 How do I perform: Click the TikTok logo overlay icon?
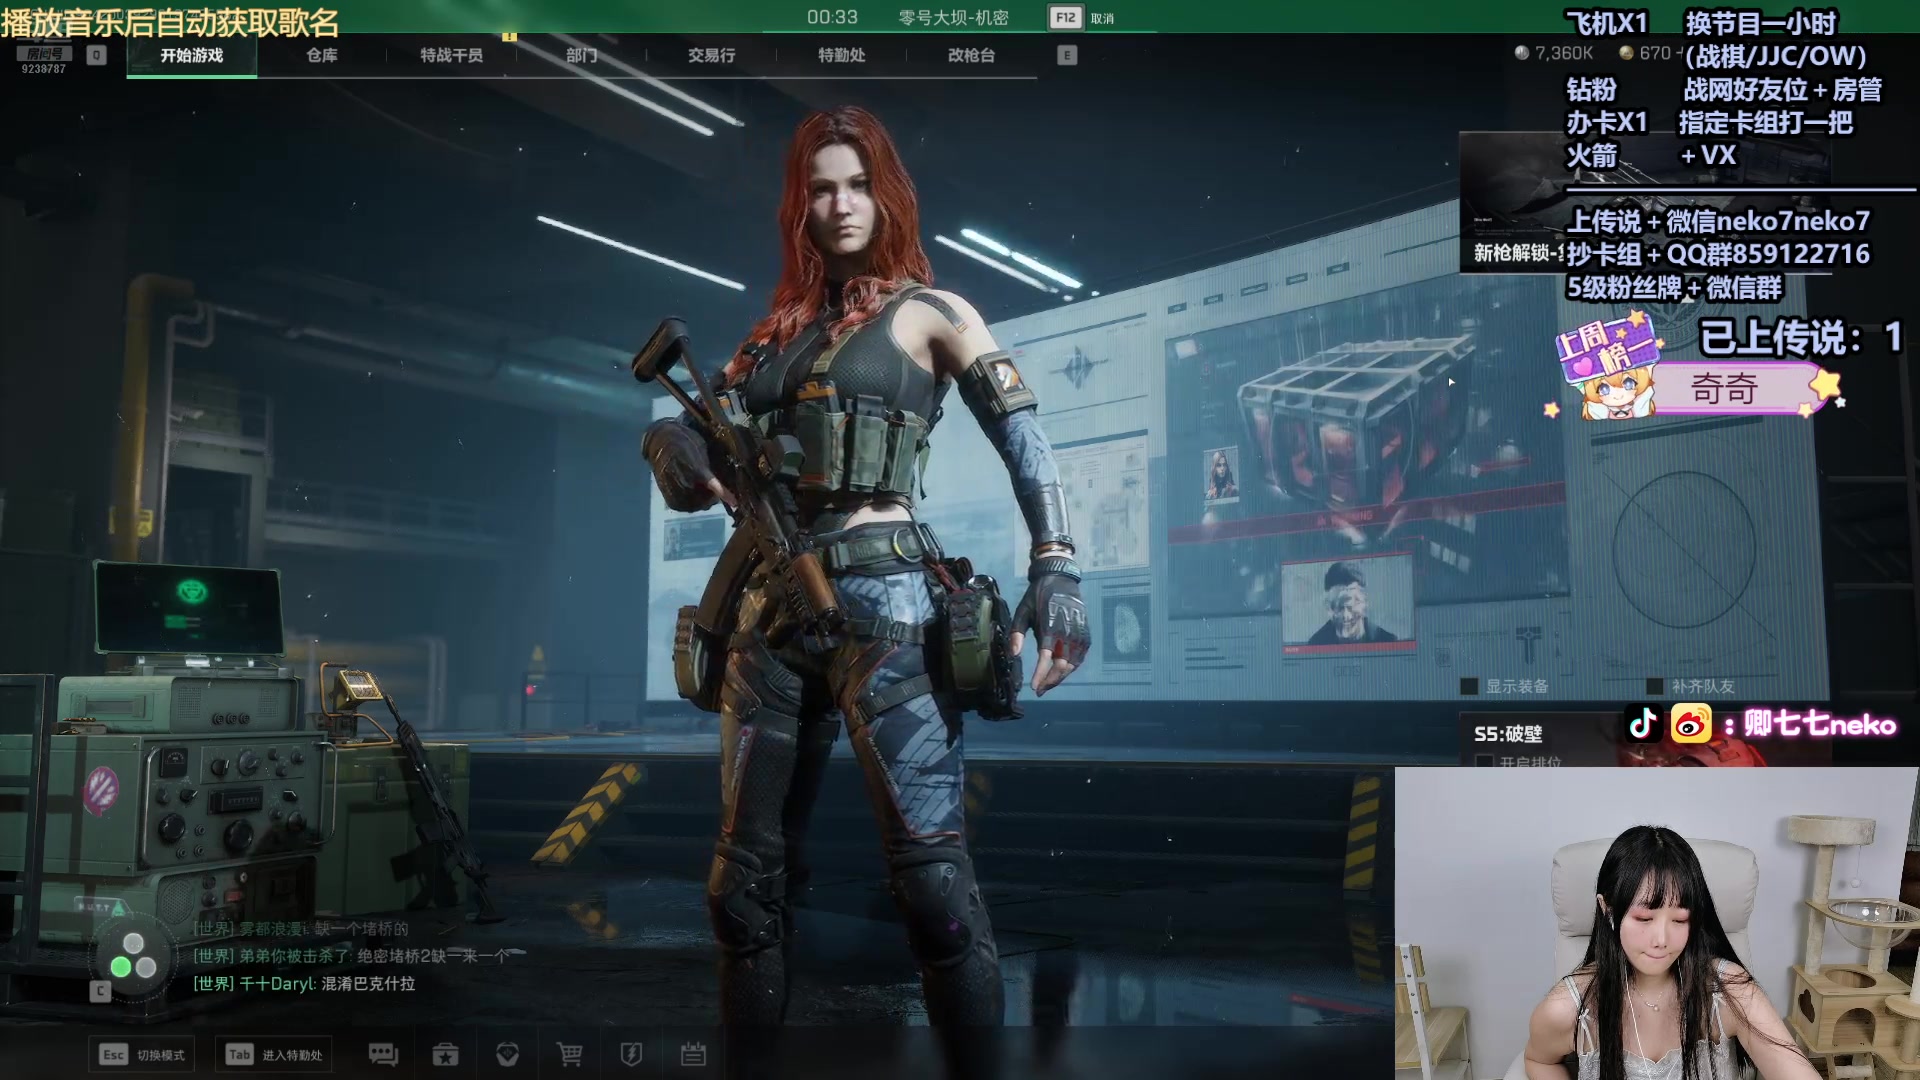click(1643, 723)
